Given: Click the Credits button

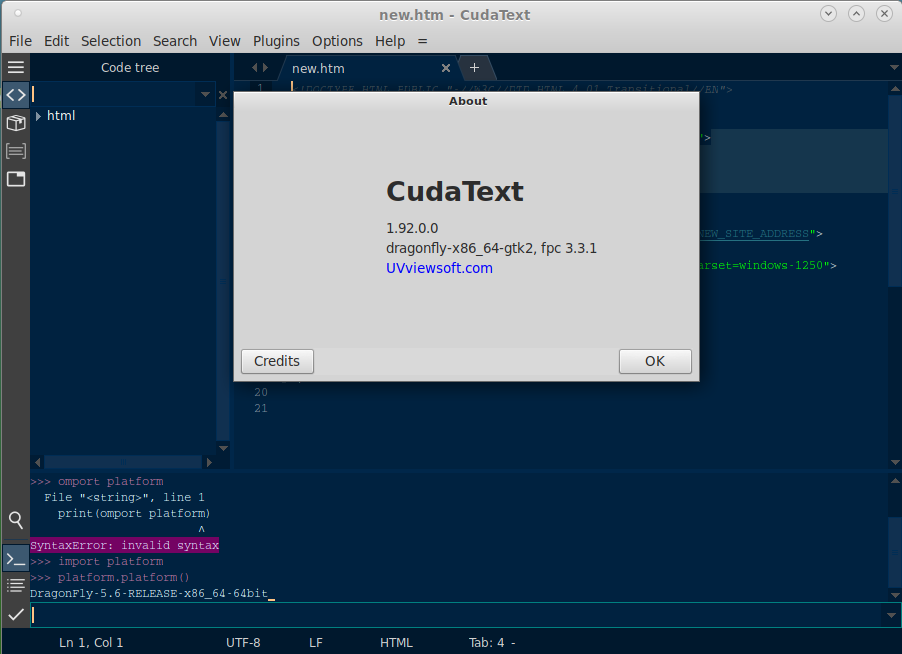Looking at the screenshot, I should click(x=277, y=361).
